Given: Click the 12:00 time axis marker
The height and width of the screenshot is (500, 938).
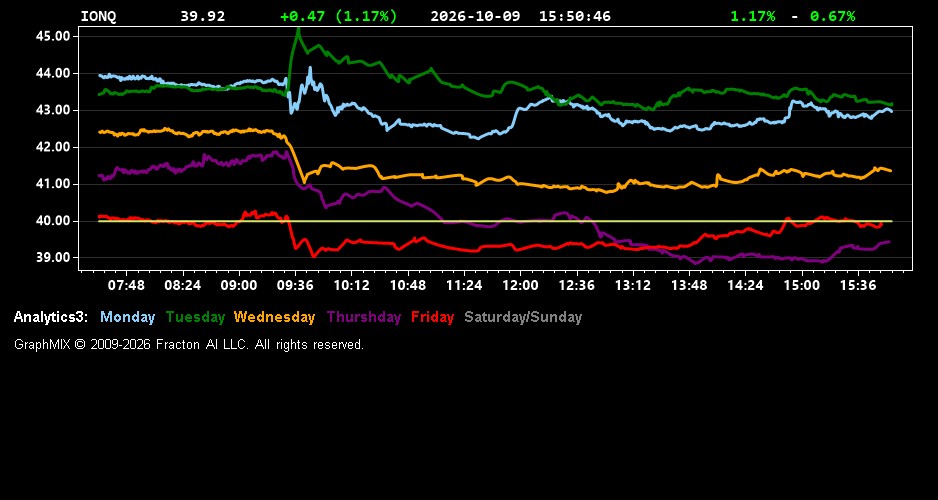Looking at the screenshot, I should 520,285.
